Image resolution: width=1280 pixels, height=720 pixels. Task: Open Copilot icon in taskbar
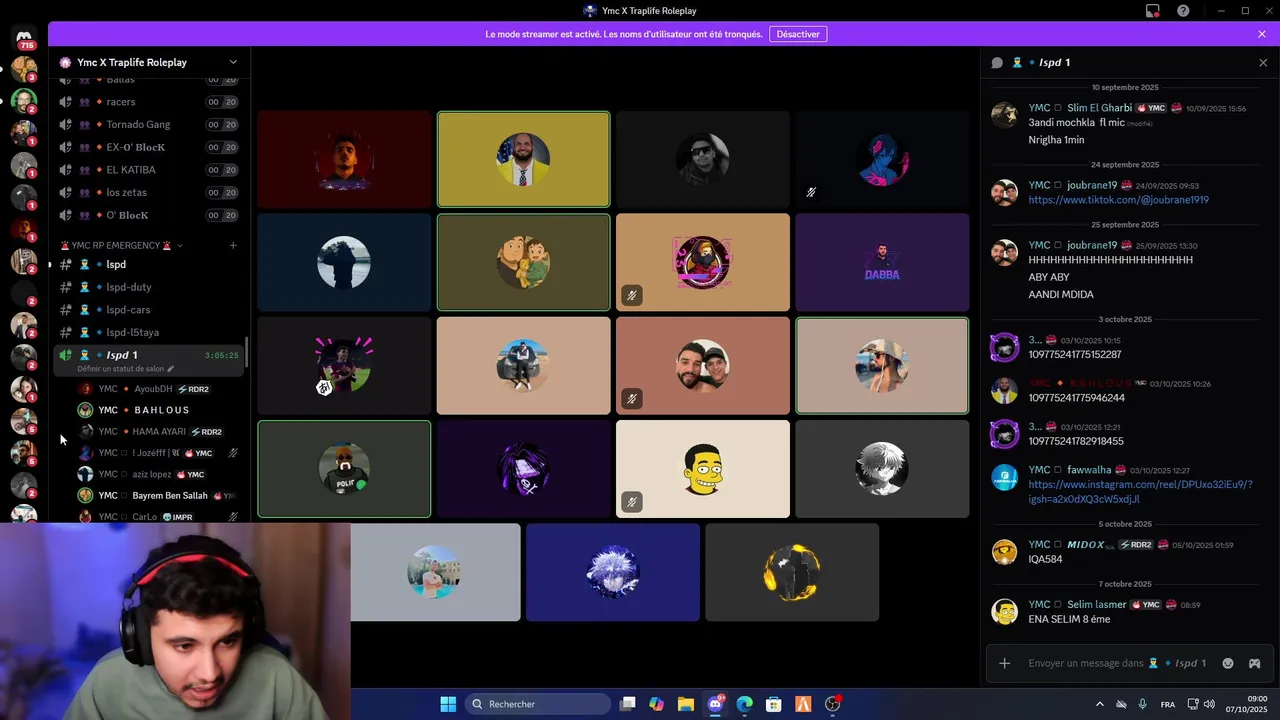tap(656, 704)
